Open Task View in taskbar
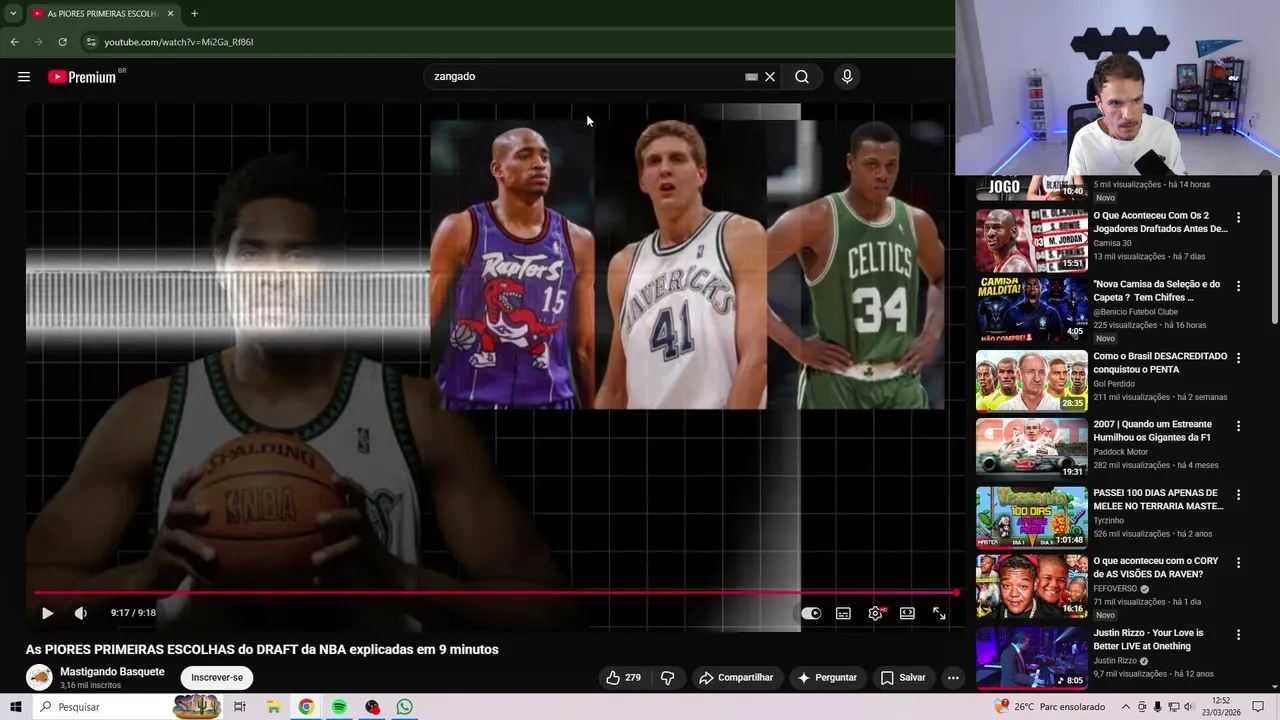This screenshot has height=720, width=1280. pyautogui.click(x=240, y=707)
